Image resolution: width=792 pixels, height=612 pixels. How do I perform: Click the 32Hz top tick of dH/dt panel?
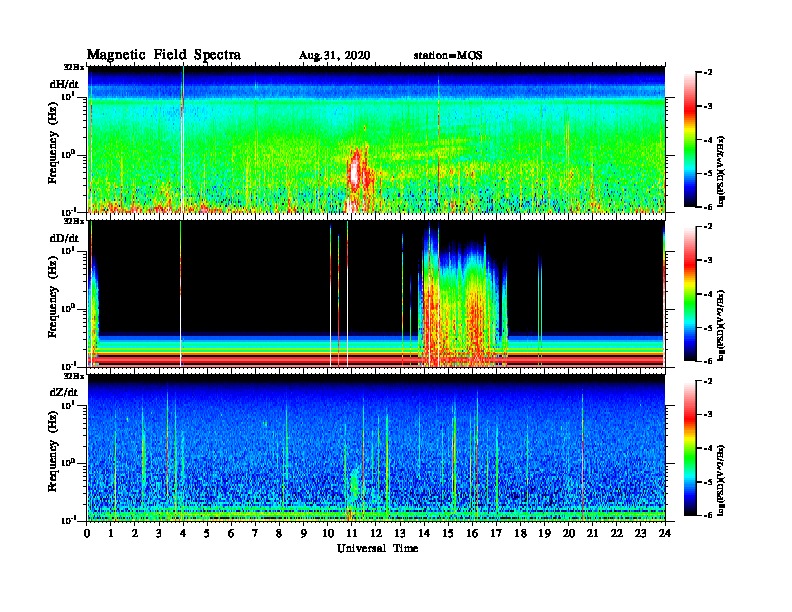[x=74, y=67]
